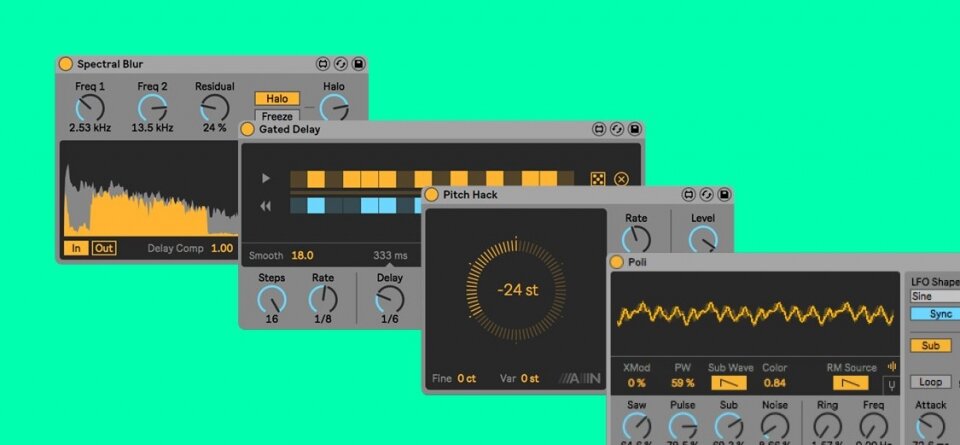Screen dimensions: 960x445
Task: Click the Ring knob in Poli
Action: (828, 426)
